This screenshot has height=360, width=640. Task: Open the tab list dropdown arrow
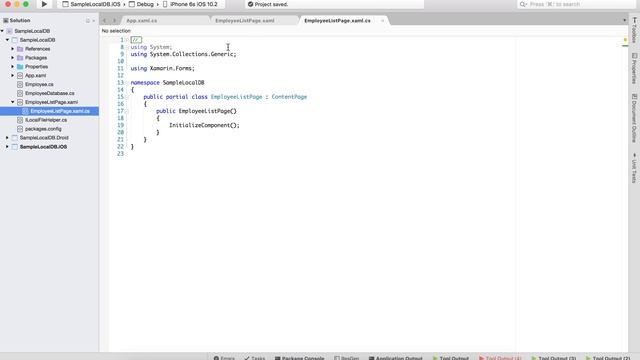pyautogui.click(x=624, y=20)
